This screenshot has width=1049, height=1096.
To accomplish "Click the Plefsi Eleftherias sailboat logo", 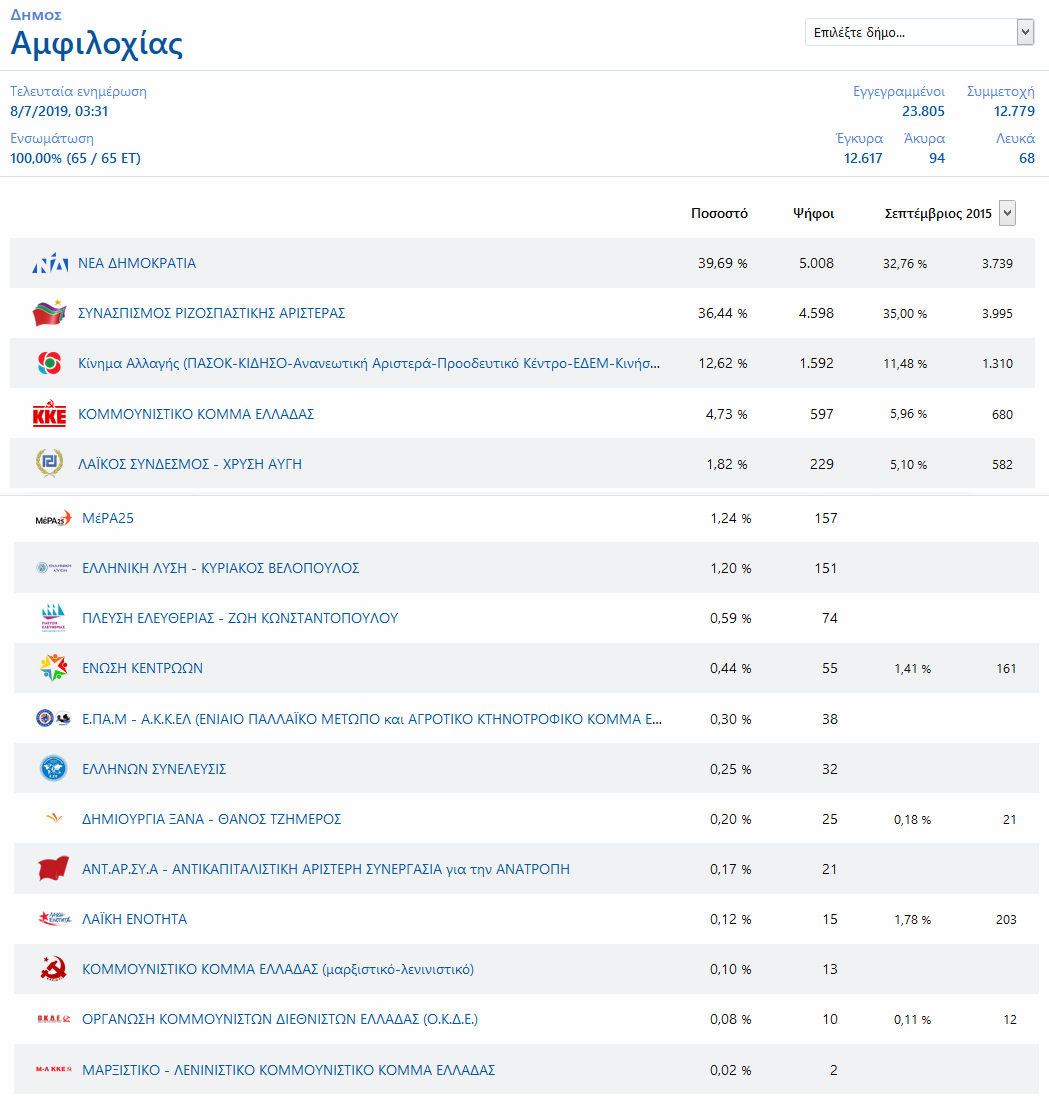I will 54,618.
